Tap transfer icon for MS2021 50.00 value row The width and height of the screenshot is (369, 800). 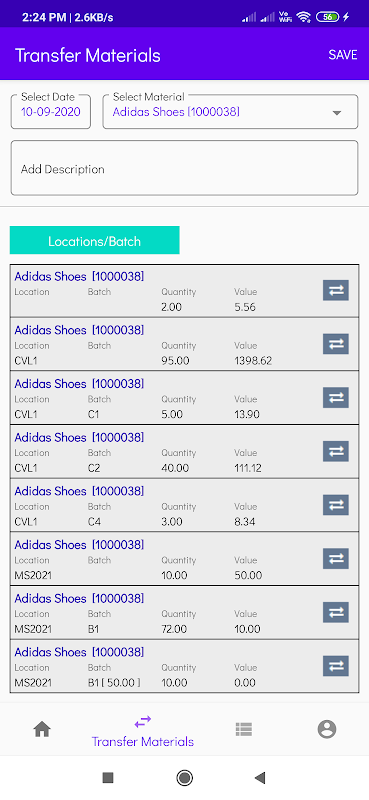click(x=336, y=559)
